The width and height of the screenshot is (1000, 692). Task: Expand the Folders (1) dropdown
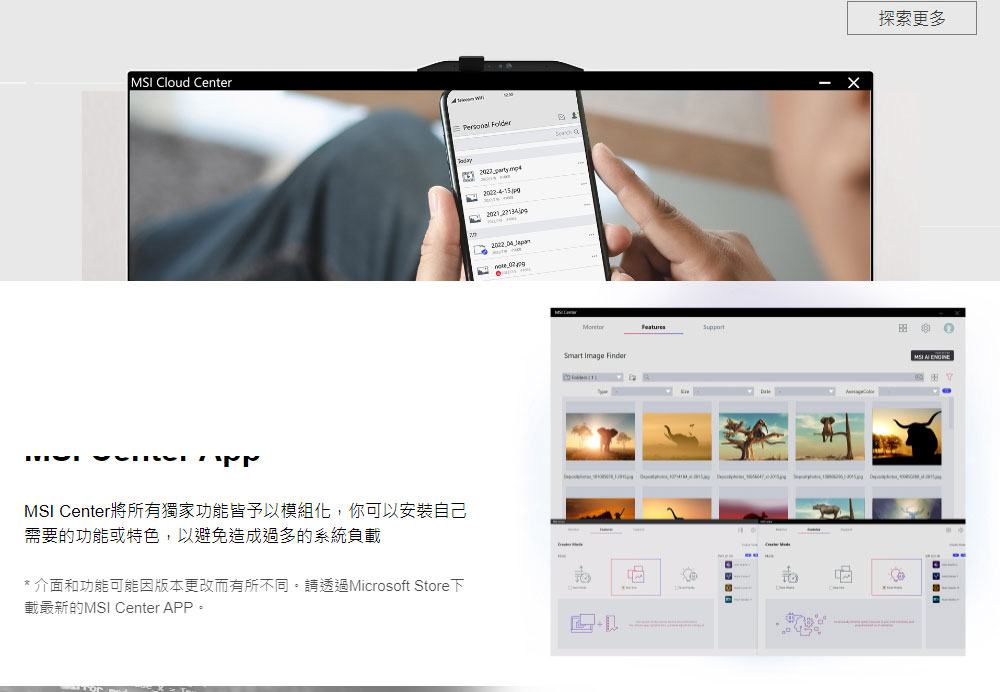point(592,377)
